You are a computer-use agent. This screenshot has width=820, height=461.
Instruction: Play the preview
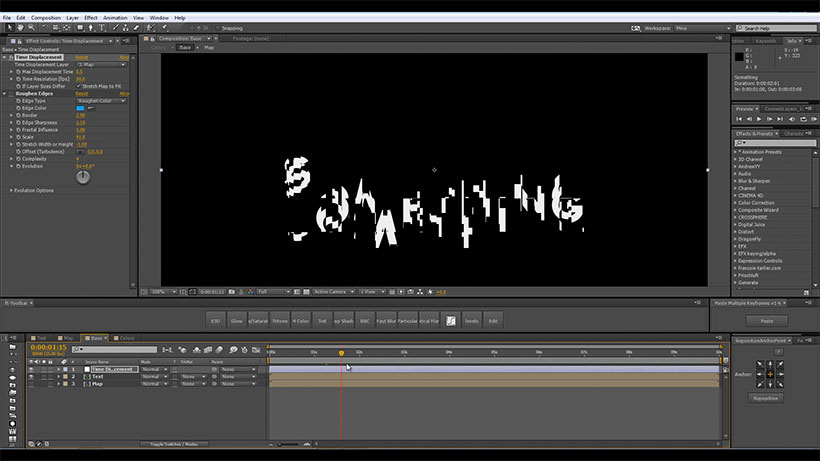(759, 119)
